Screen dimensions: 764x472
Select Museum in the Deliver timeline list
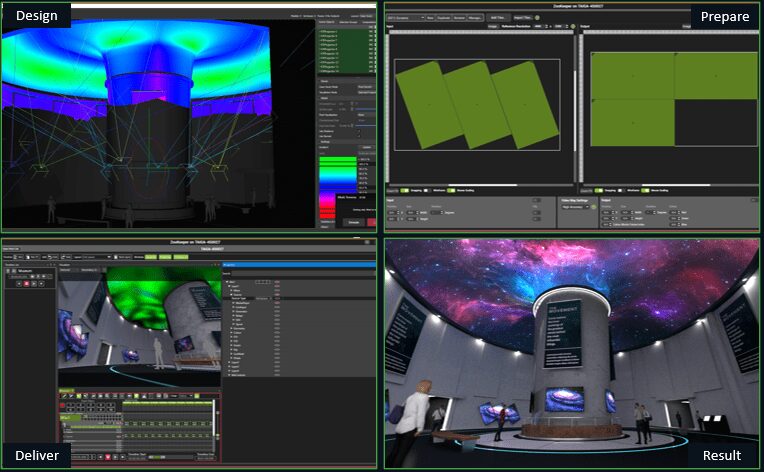point(25,271)
